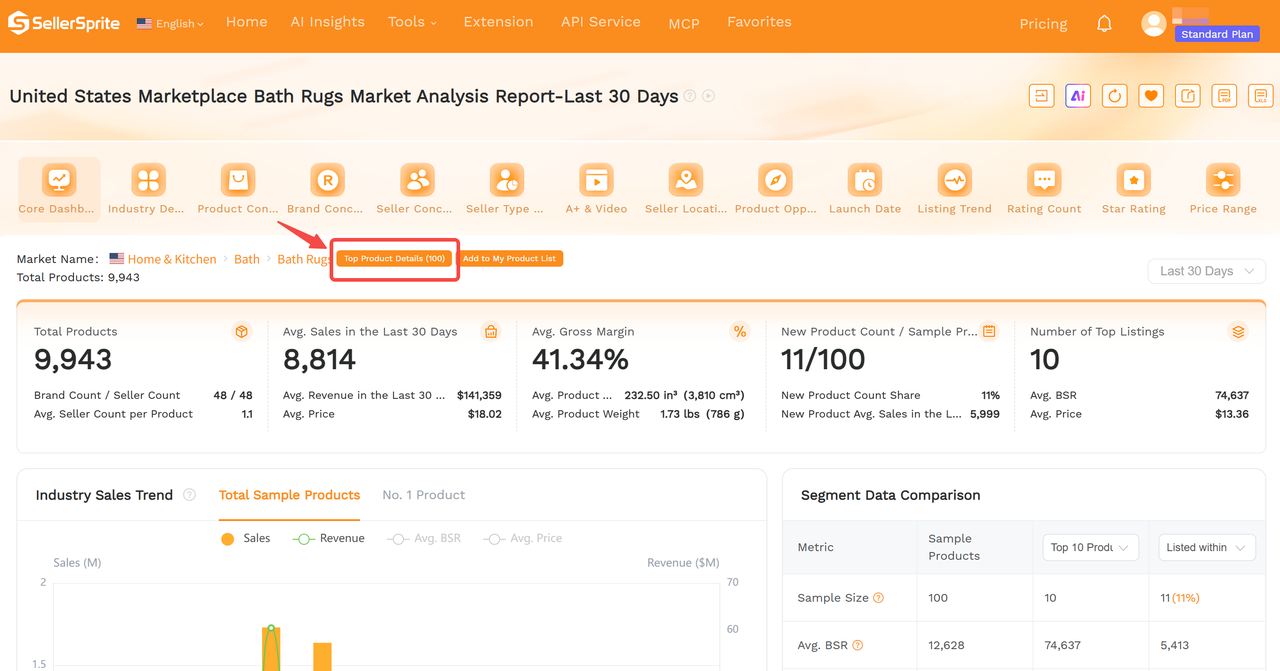Open the Core Dashboard section icon

coord(59,180)
